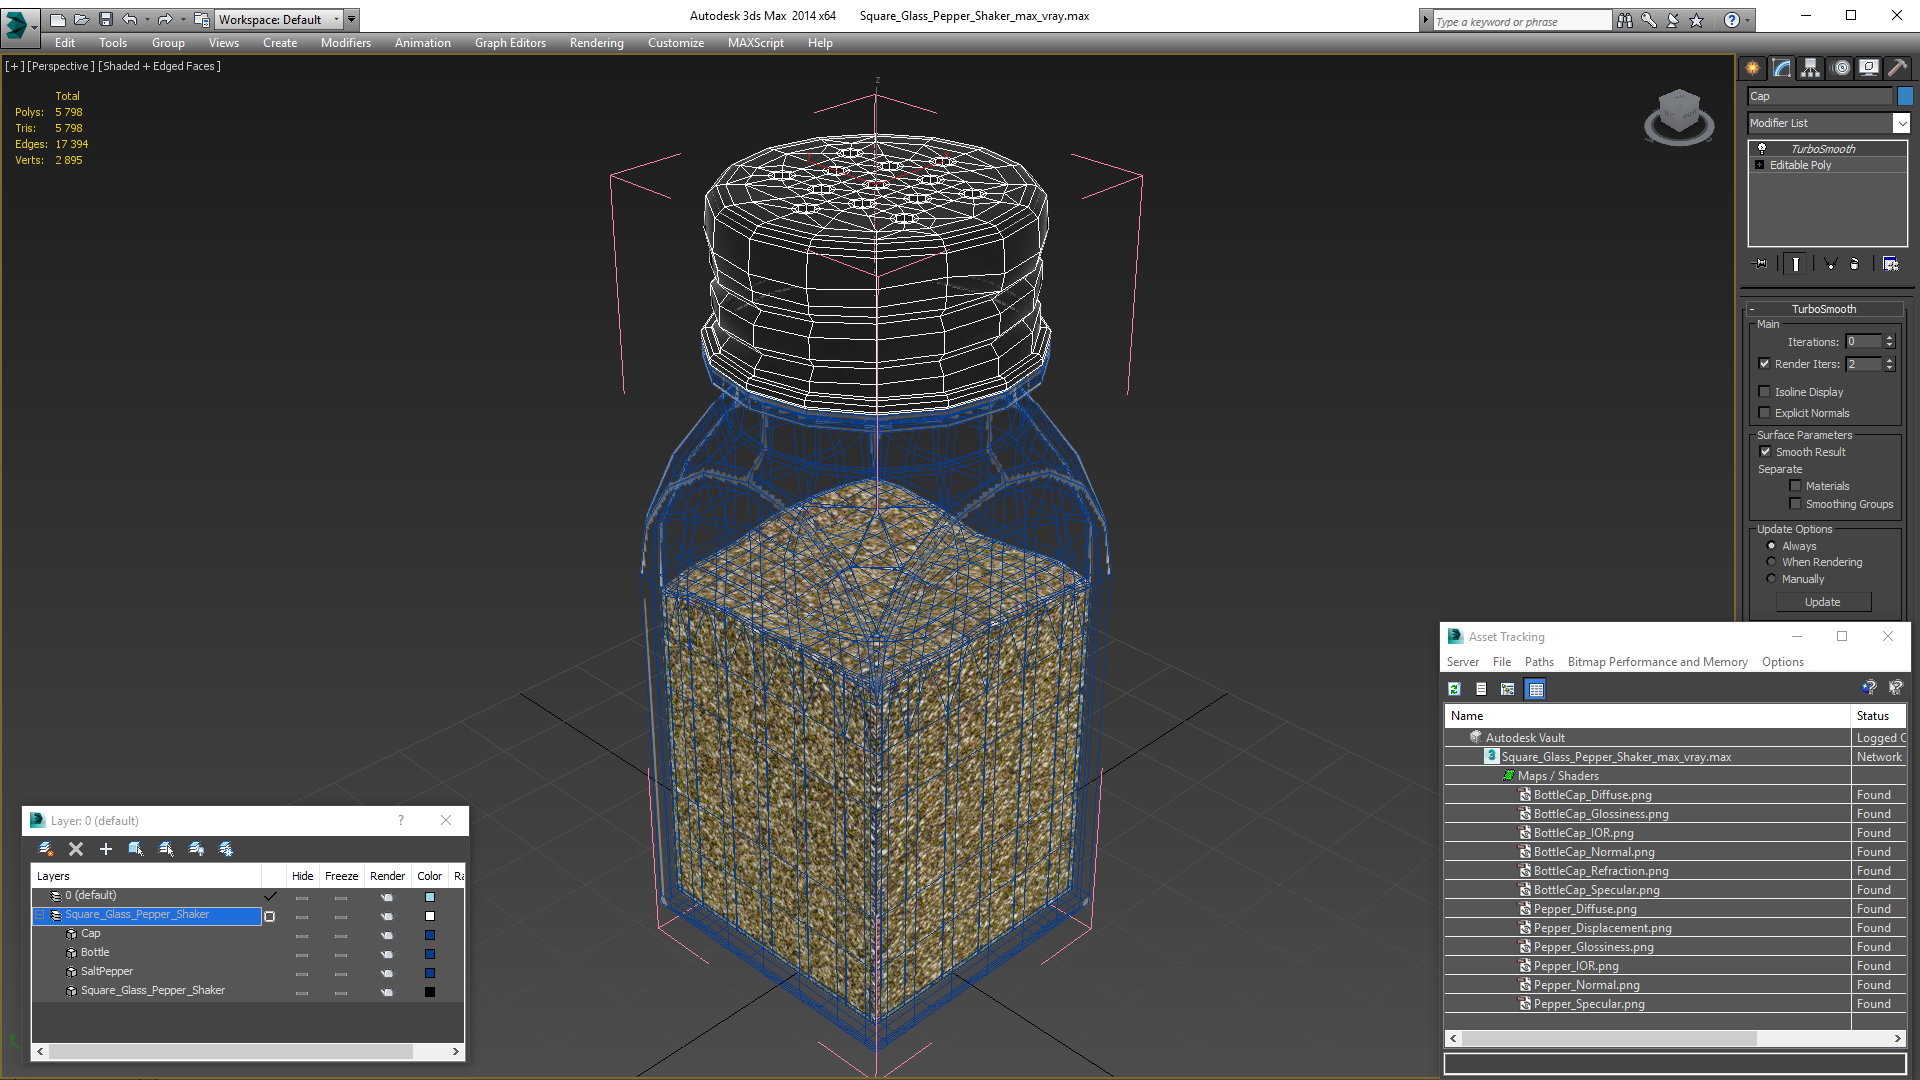Toggle Smooth Result checkbox
The width and height of the screenshot is (1920, 1080).
coord(1765,452)
